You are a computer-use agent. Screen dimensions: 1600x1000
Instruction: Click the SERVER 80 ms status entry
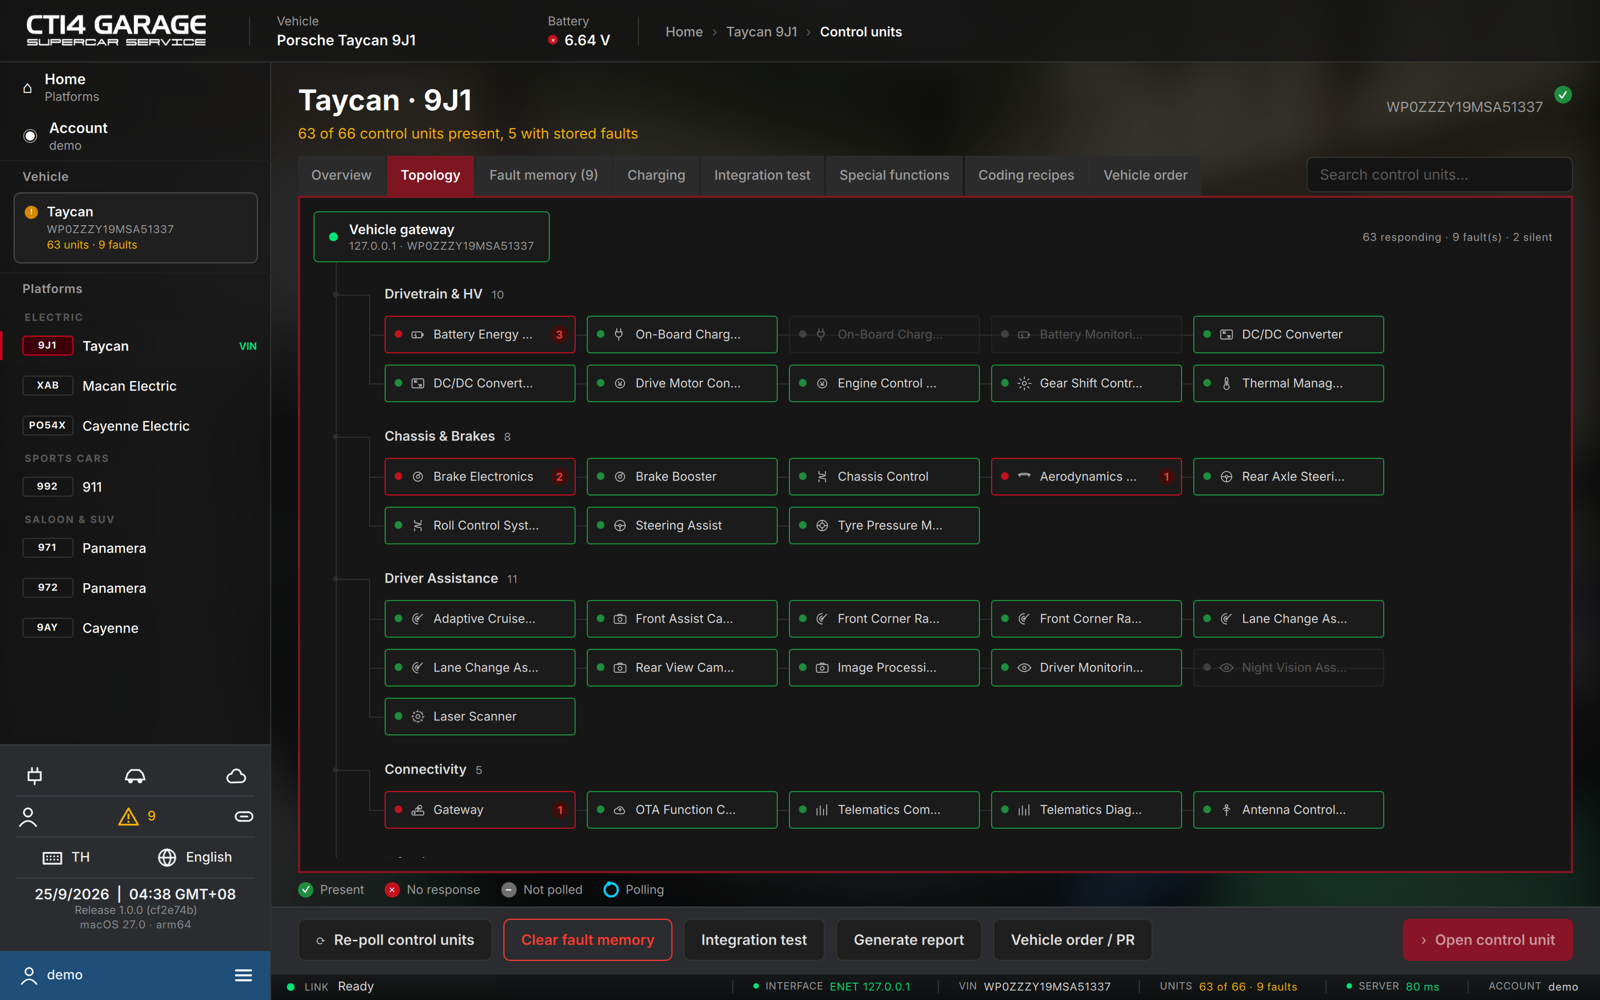click(1393, 987)
